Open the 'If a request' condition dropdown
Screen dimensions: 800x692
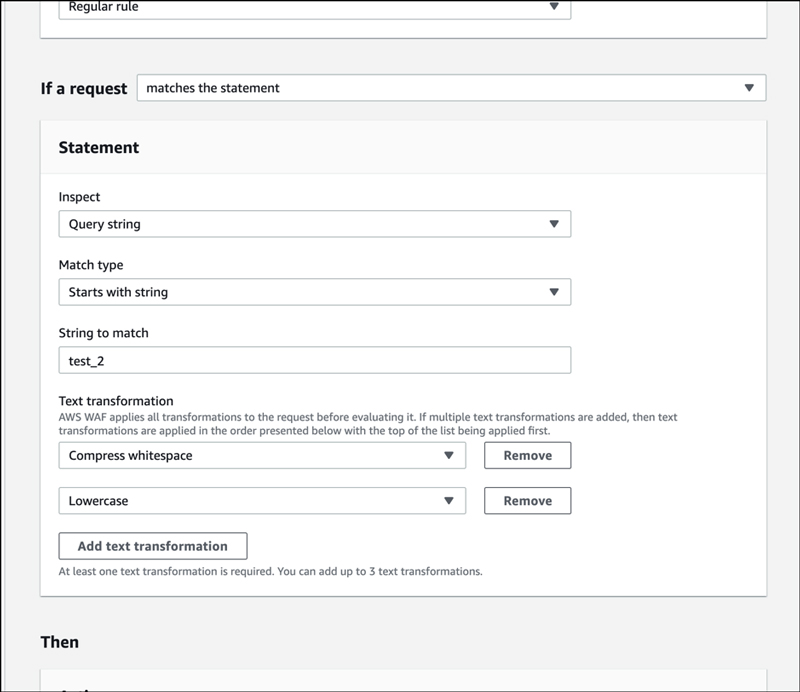450,88
